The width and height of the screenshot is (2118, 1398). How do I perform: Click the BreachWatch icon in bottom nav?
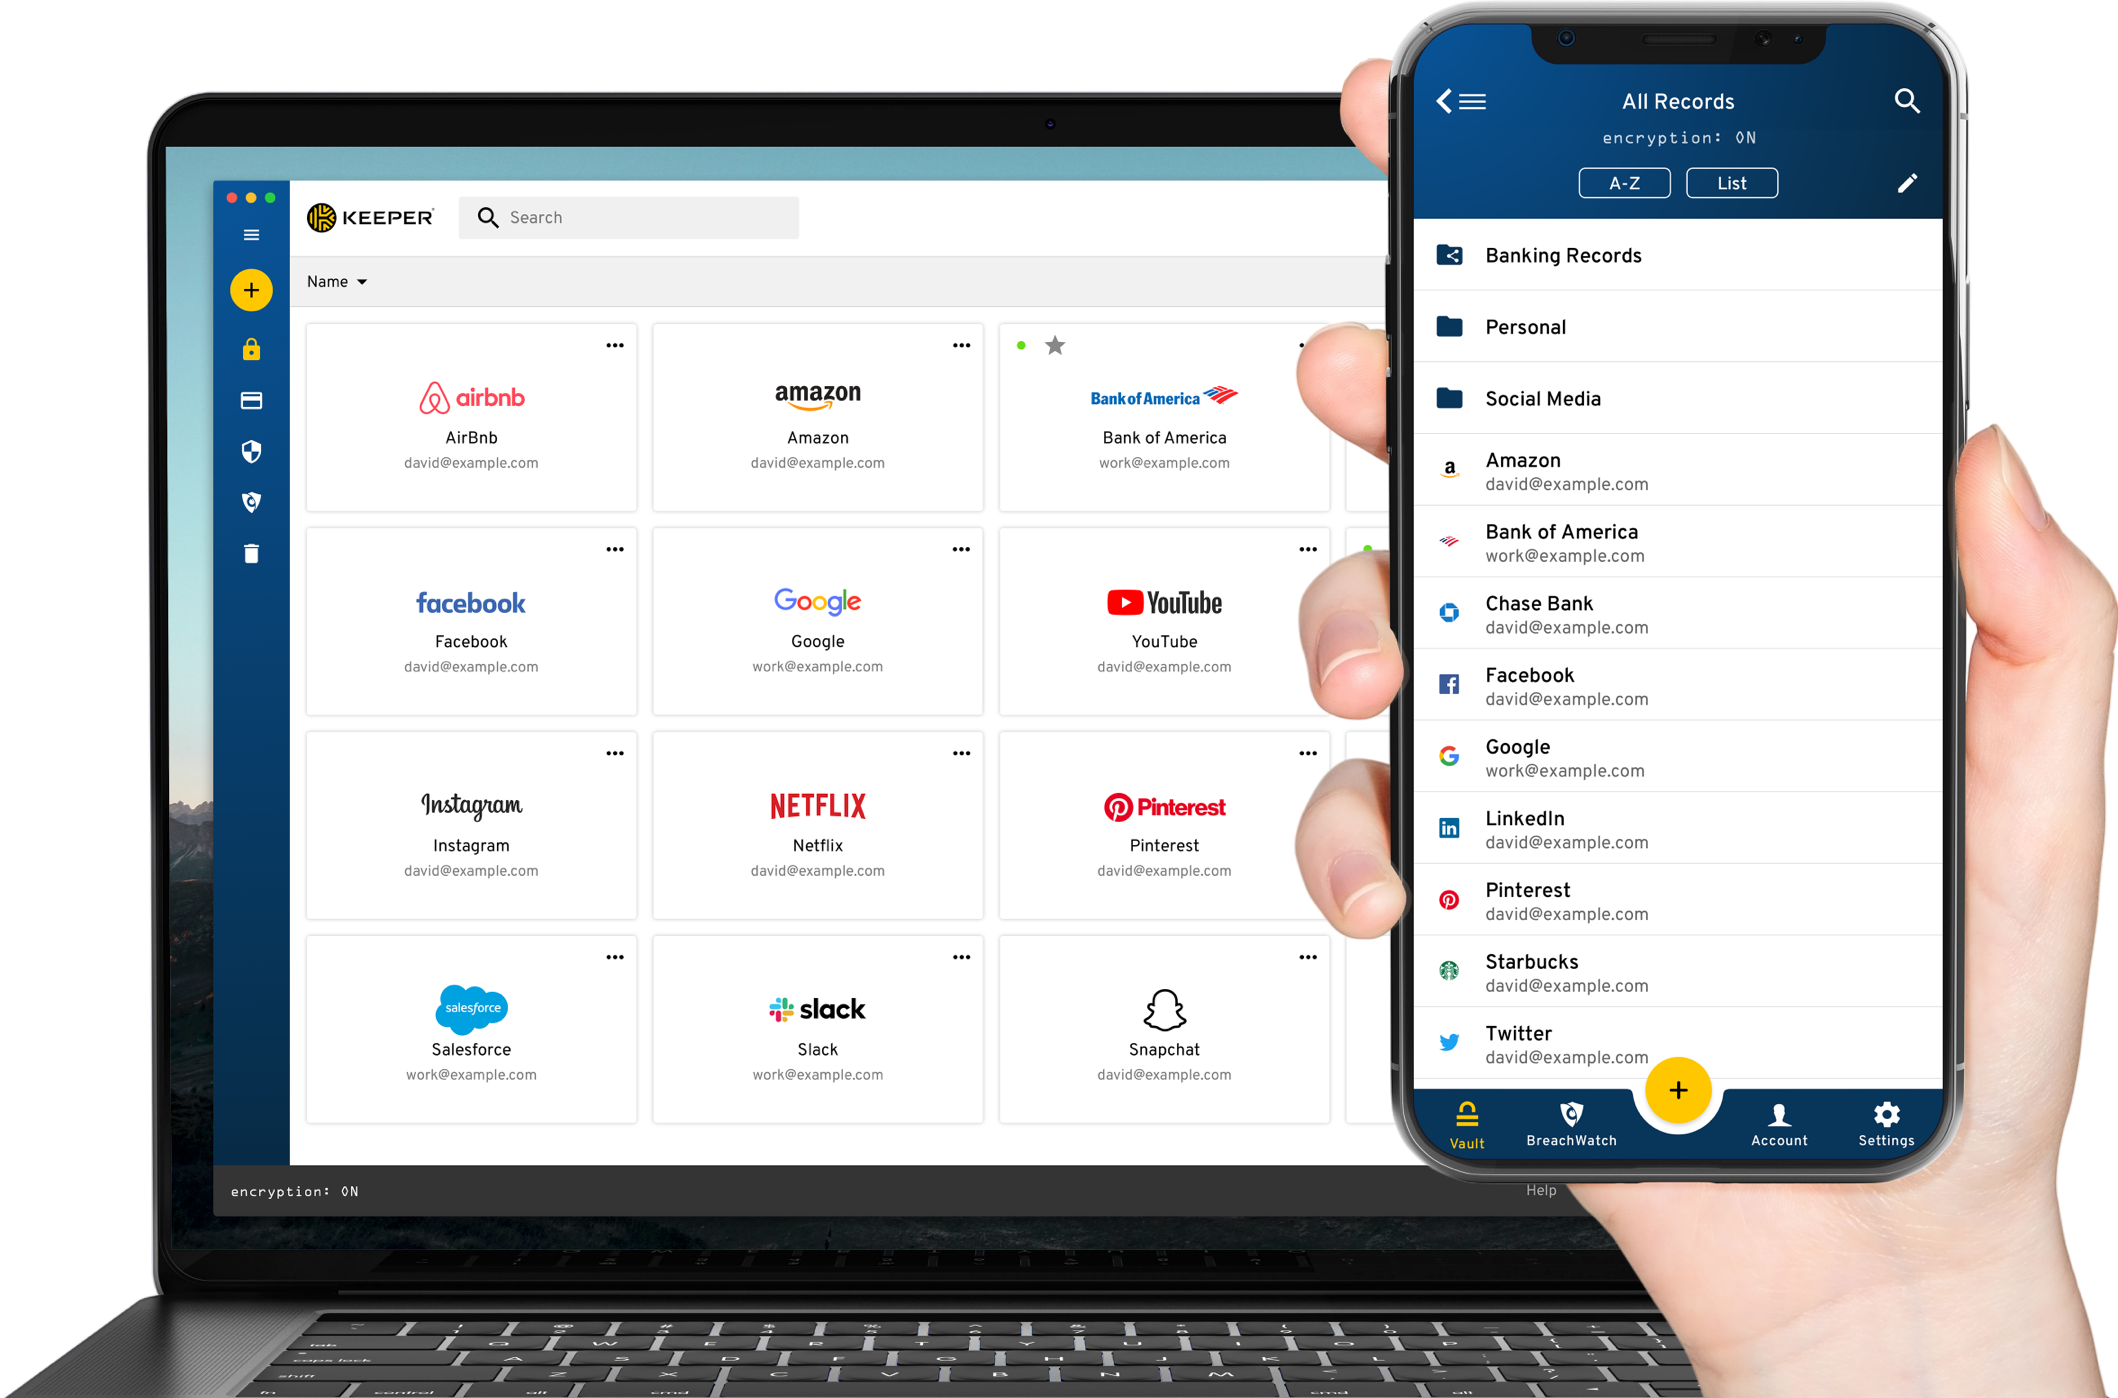(1574, 1119)
